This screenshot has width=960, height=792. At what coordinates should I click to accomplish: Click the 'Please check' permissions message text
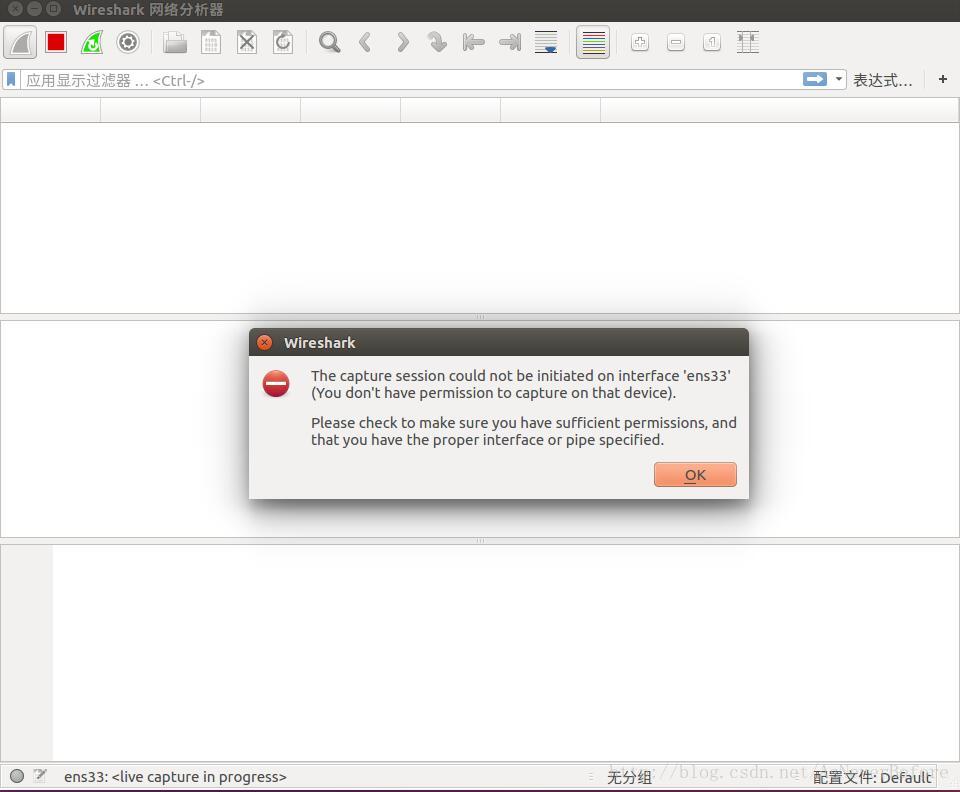pyautogui.click(x=523, y=431)
